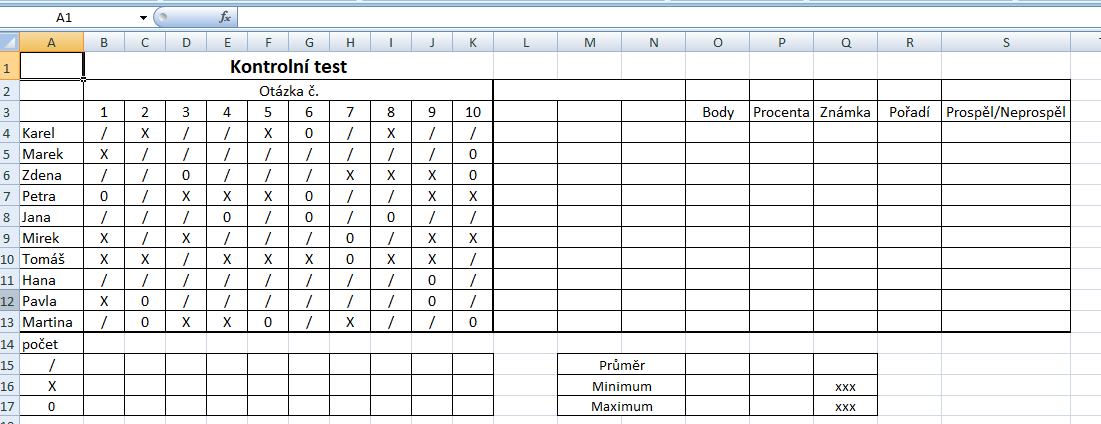
Task: Click the Kontrolní test title cell
Action: click(288, 67)
